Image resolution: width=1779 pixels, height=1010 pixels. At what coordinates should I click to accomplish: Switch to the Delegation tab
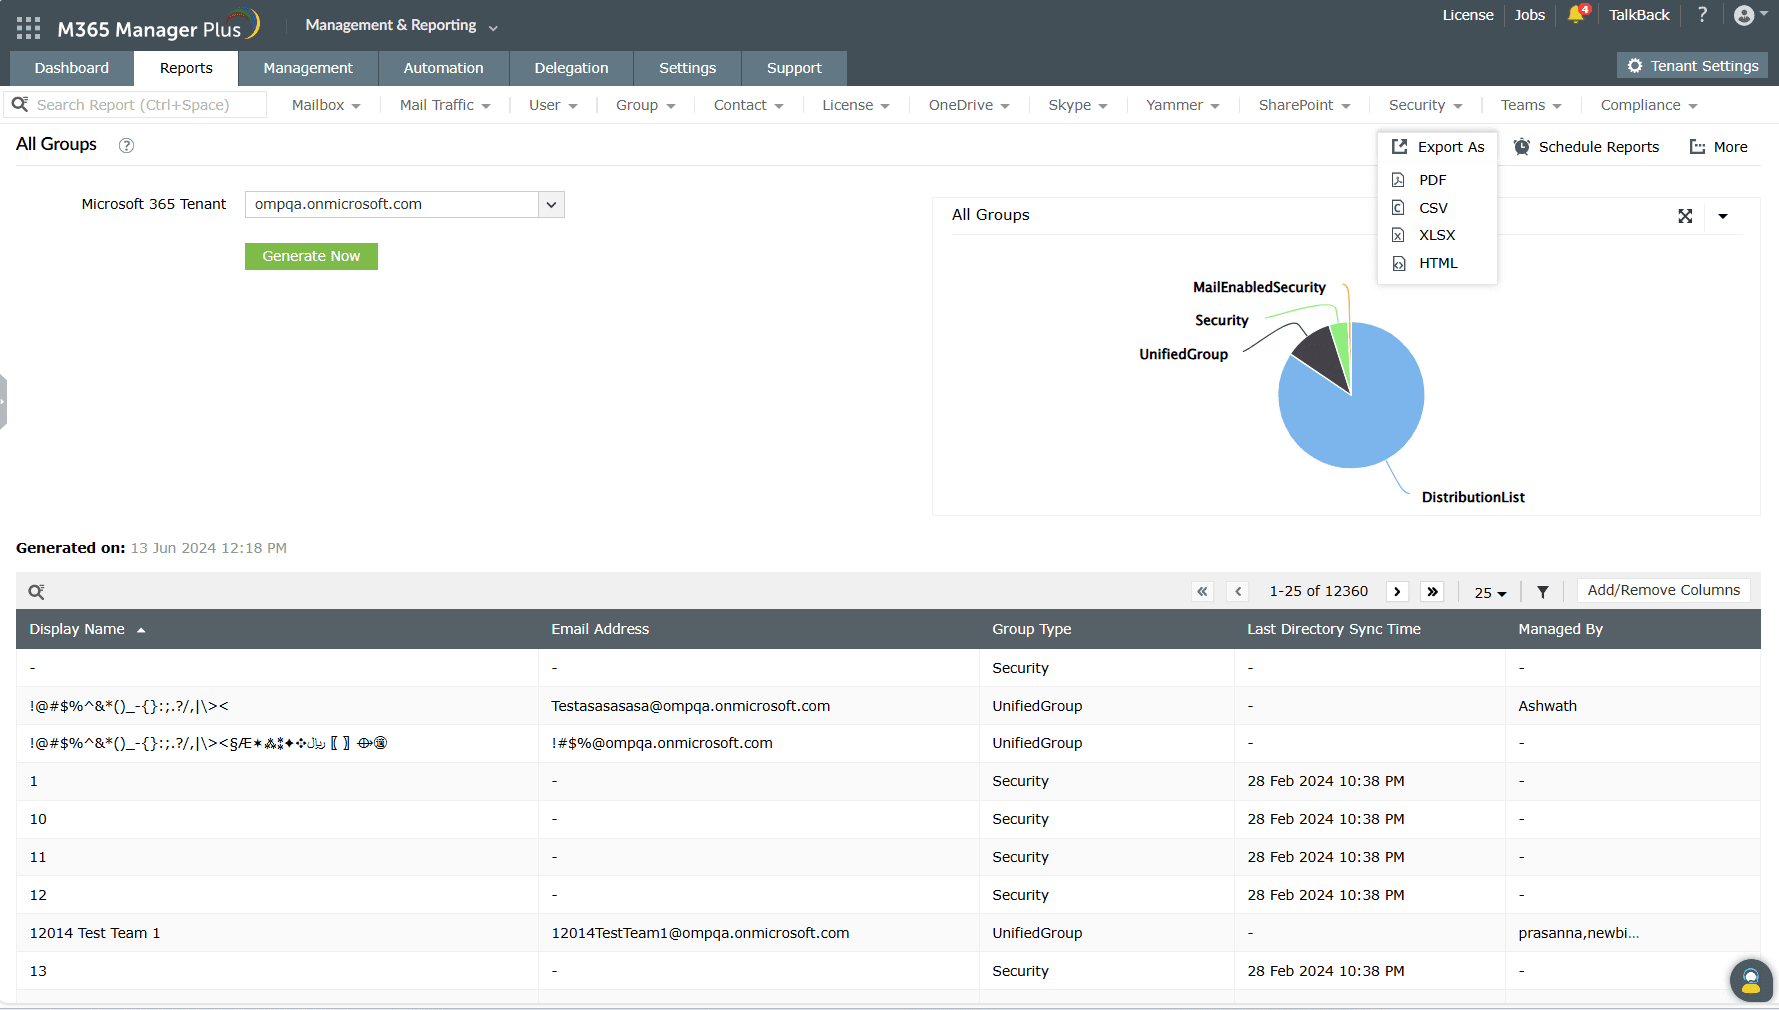(571, 68)
